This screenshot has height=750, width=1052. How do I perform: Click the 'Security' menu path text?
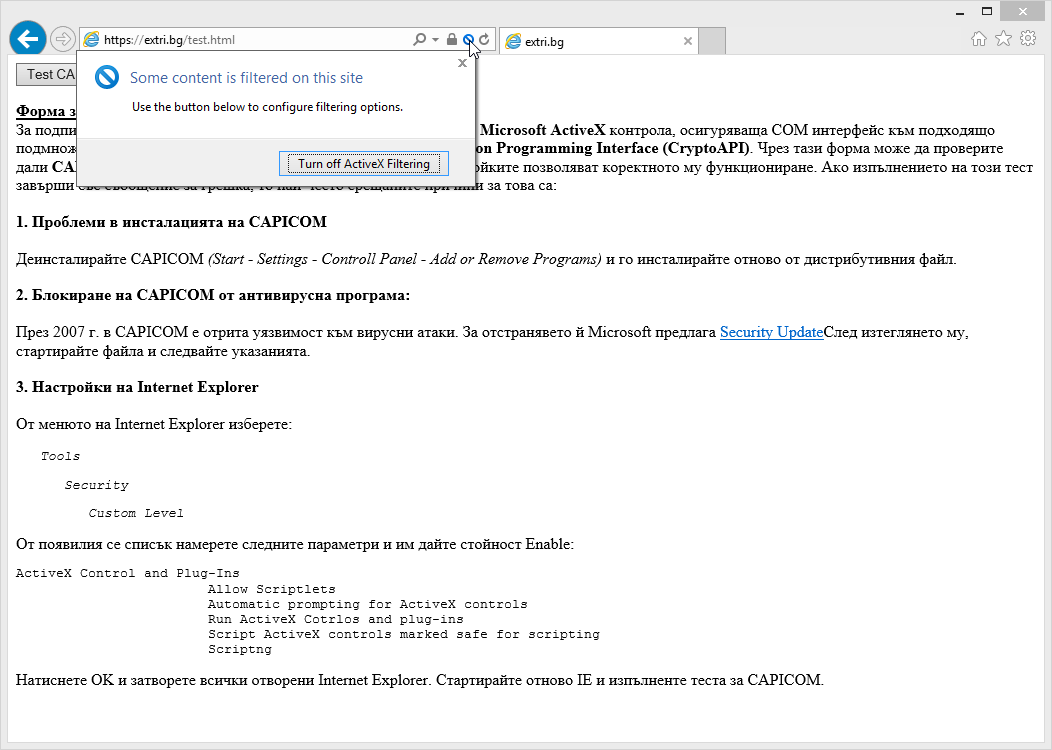(x=97, y=485)
